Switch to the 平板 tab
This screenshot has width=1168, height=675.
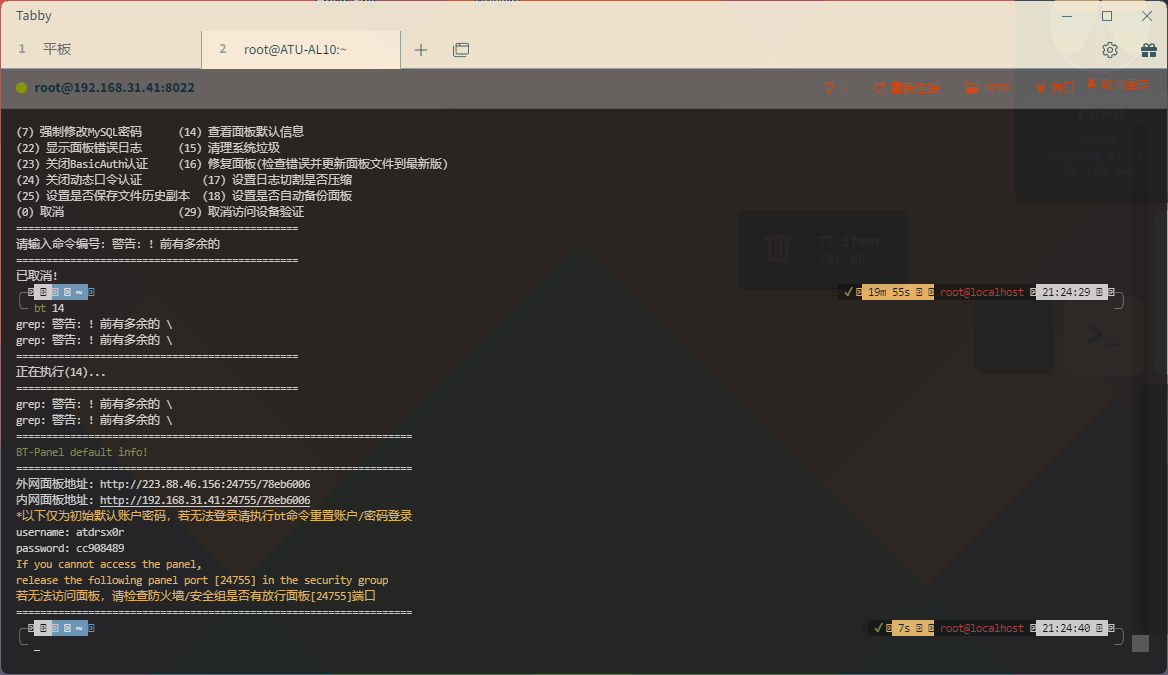click(x=101, y=49)
